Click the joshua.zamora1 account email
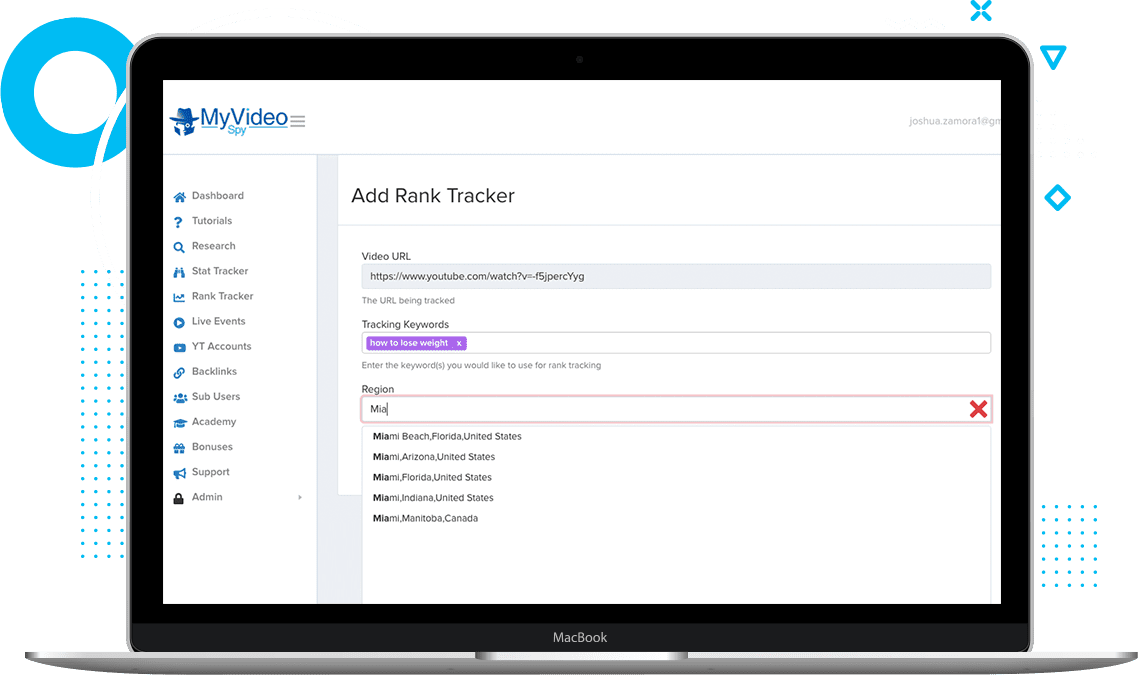 click(954, 121)
